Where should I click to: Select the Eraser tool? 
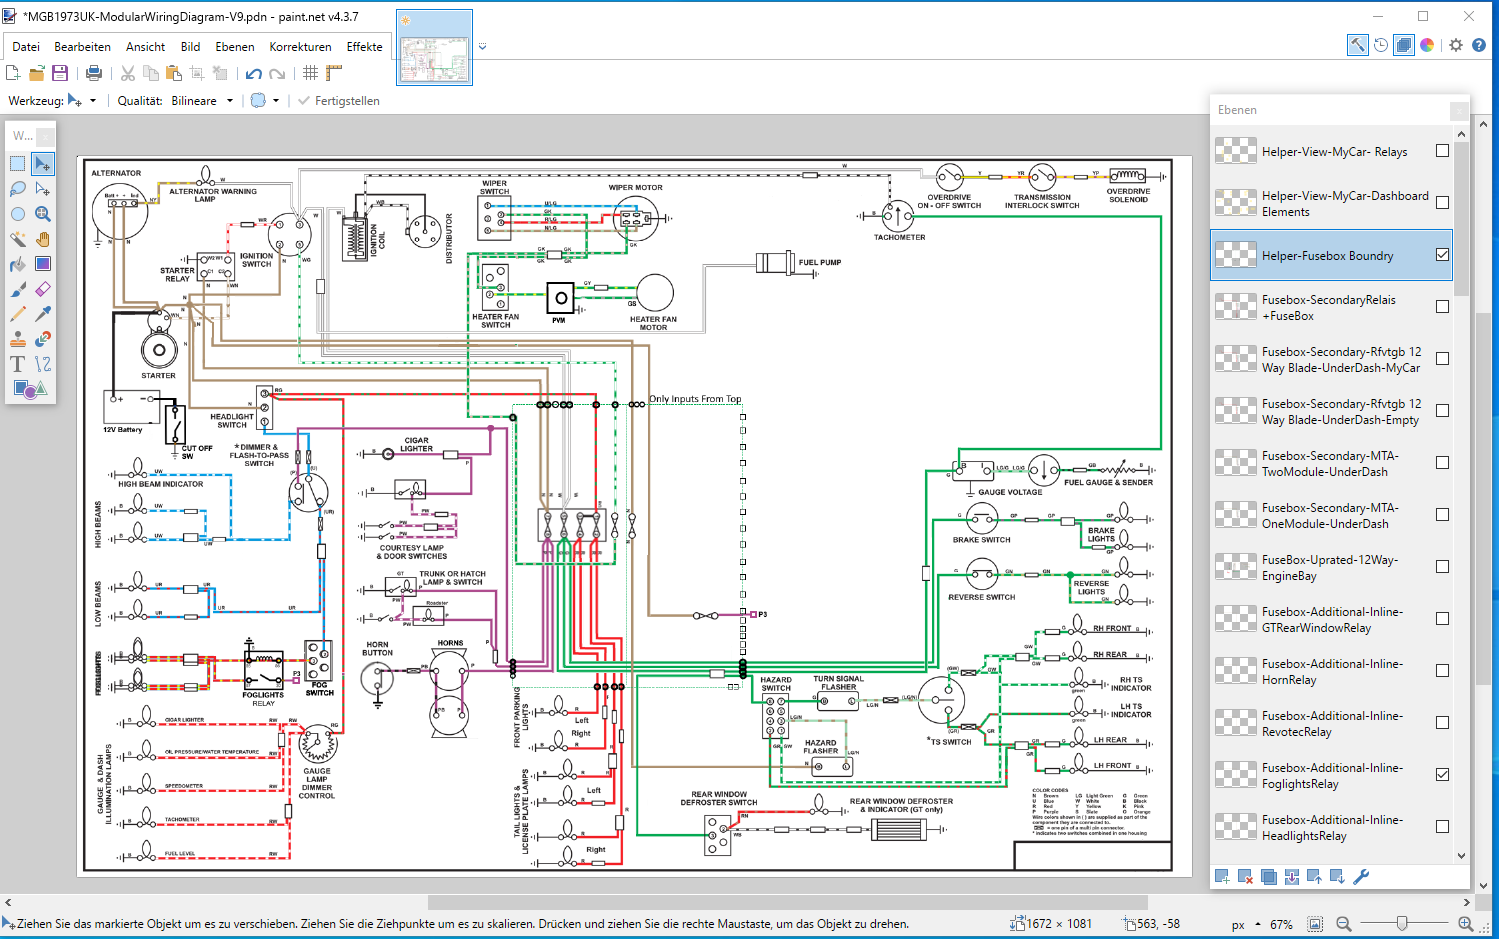tap(42, 289)
